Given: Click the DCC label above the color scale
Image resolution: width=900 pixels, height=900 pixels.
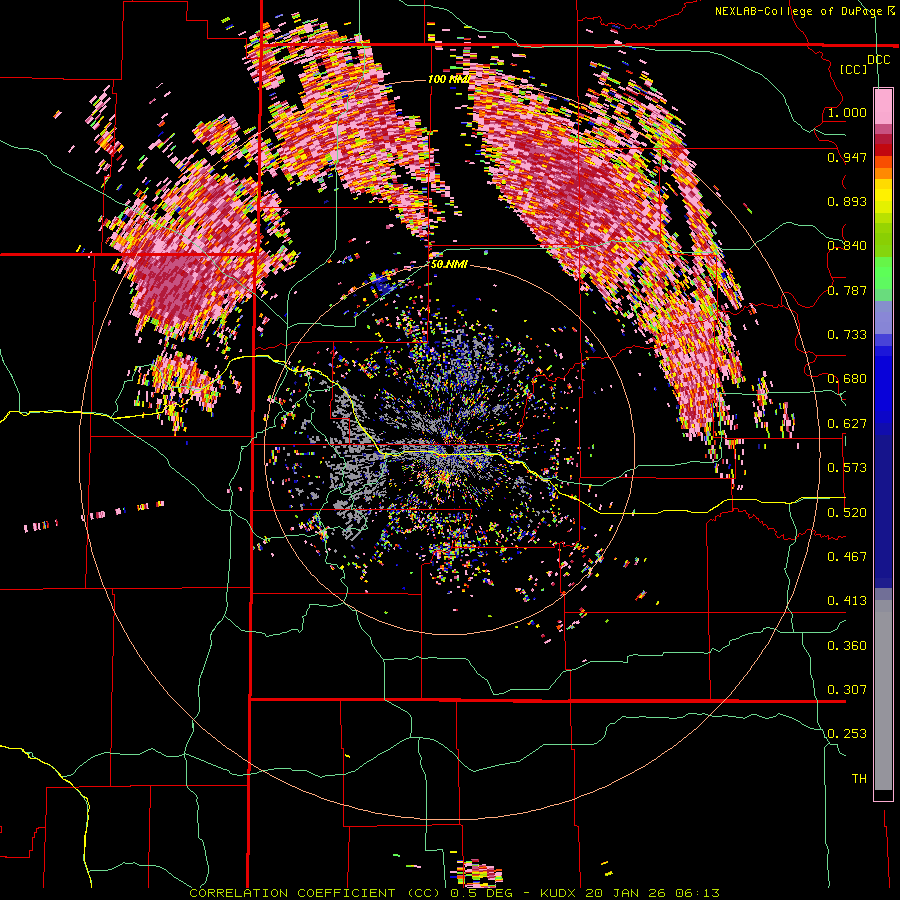Looking at the screenshot, I should [x=878, y=60].
